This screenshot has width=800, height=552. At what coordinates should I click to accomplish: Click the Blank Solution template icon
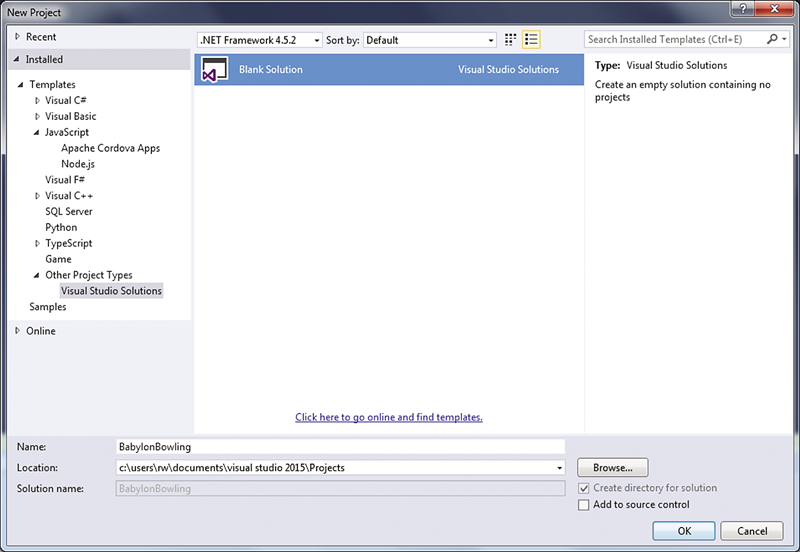215,69
